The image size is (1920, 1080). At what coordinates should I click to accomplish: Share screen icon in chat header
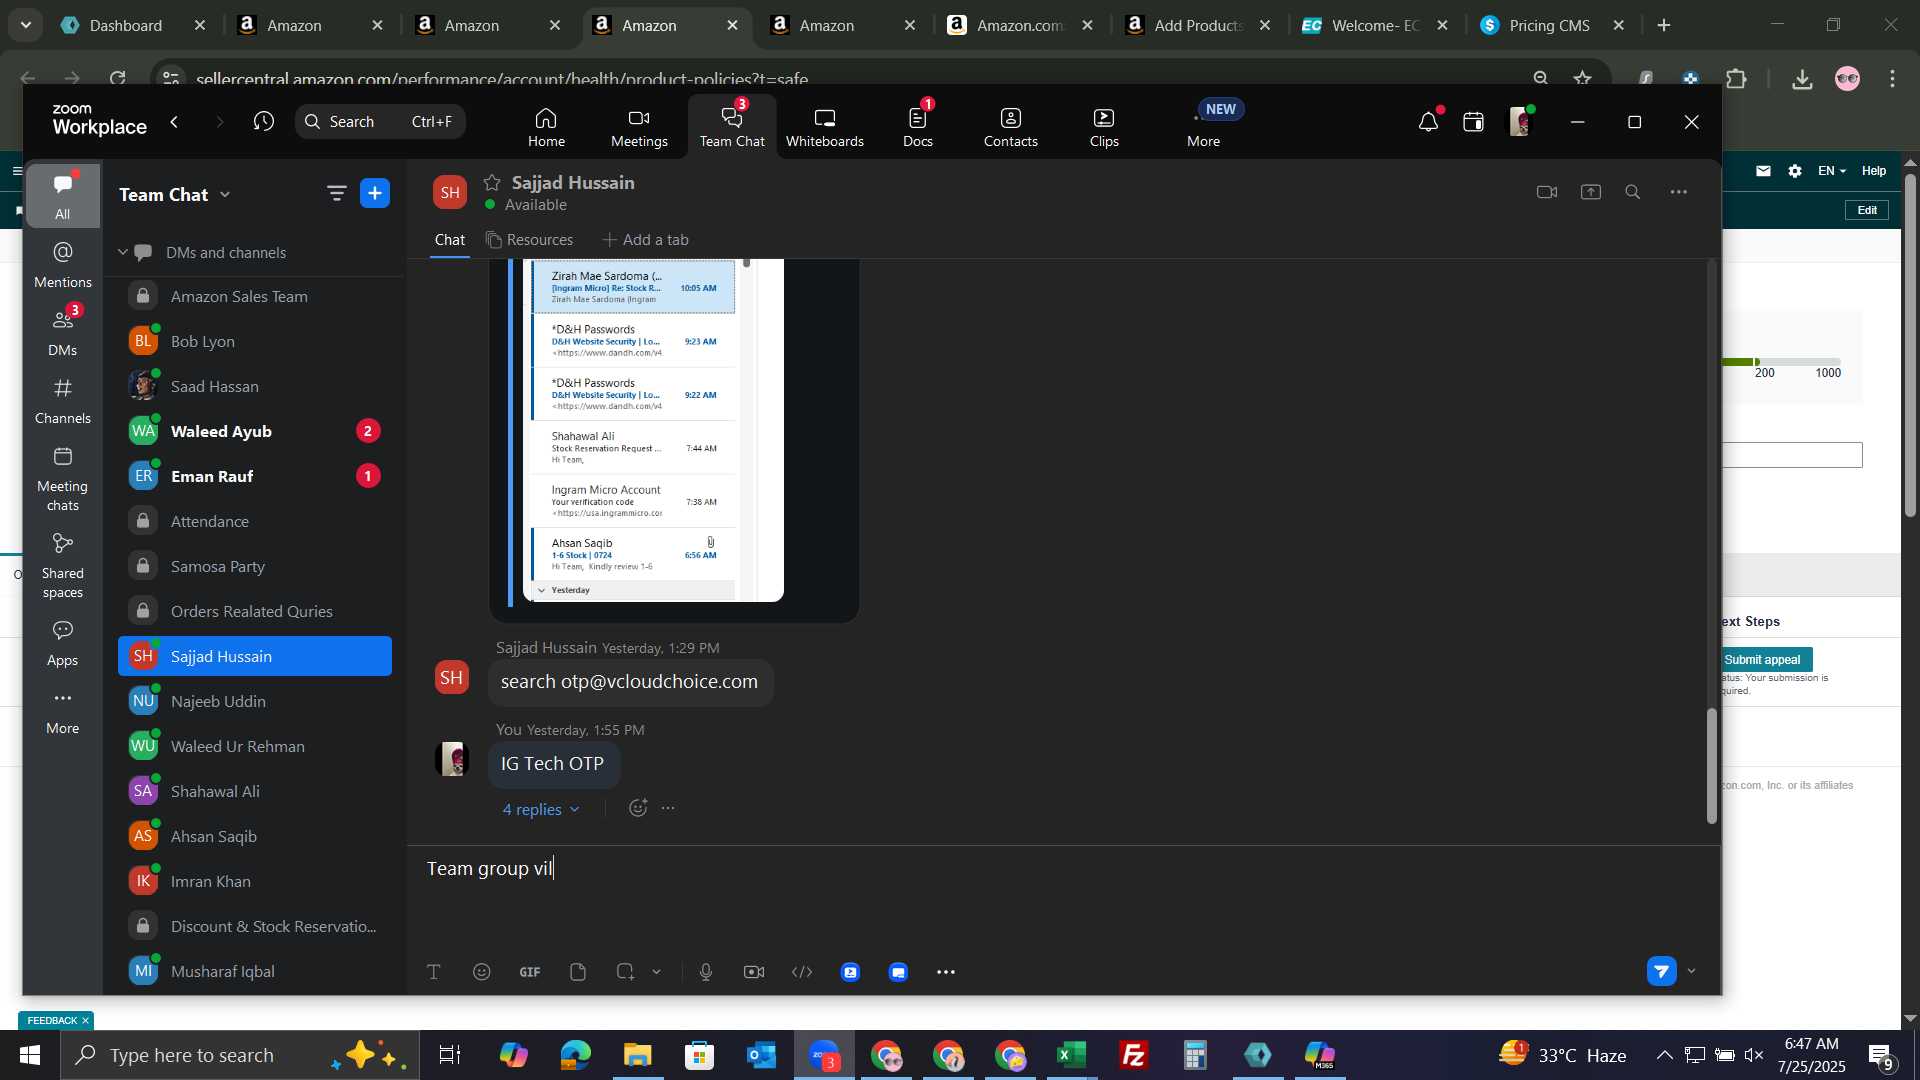tap(1591, 192)
